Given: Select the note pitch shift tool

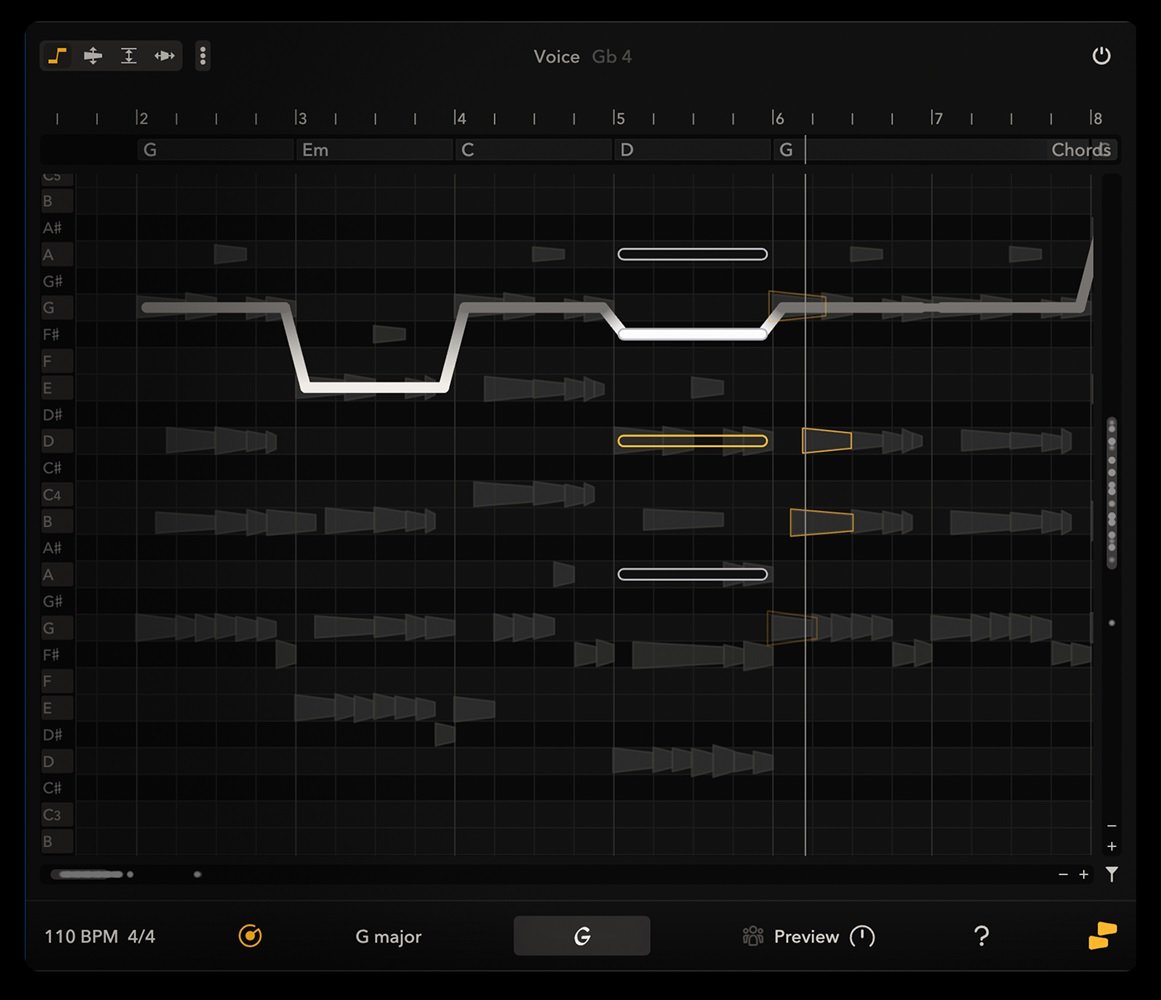Looking at the screenshot, I should click(x=93, y=56).
